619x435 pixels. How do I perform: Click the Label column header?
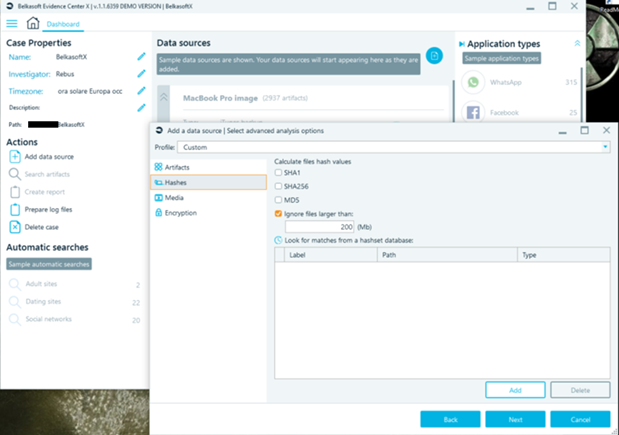pos(331,255)
